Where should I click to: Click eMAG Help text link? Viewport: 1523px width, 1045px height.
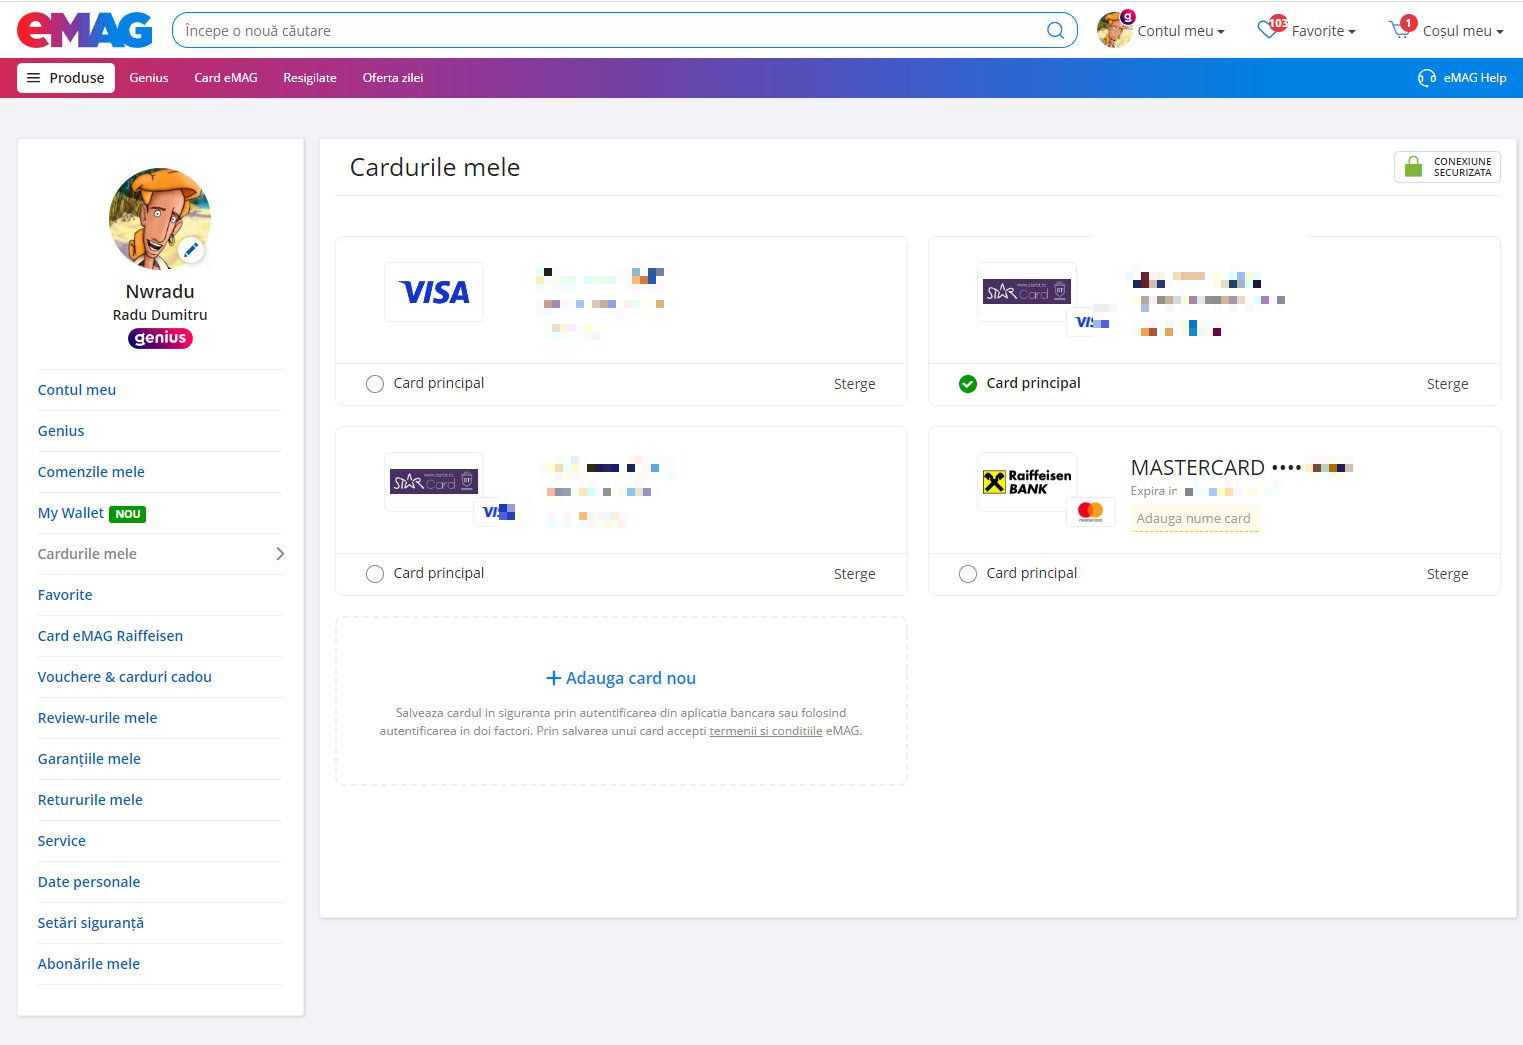click(x=1475, y=78)
